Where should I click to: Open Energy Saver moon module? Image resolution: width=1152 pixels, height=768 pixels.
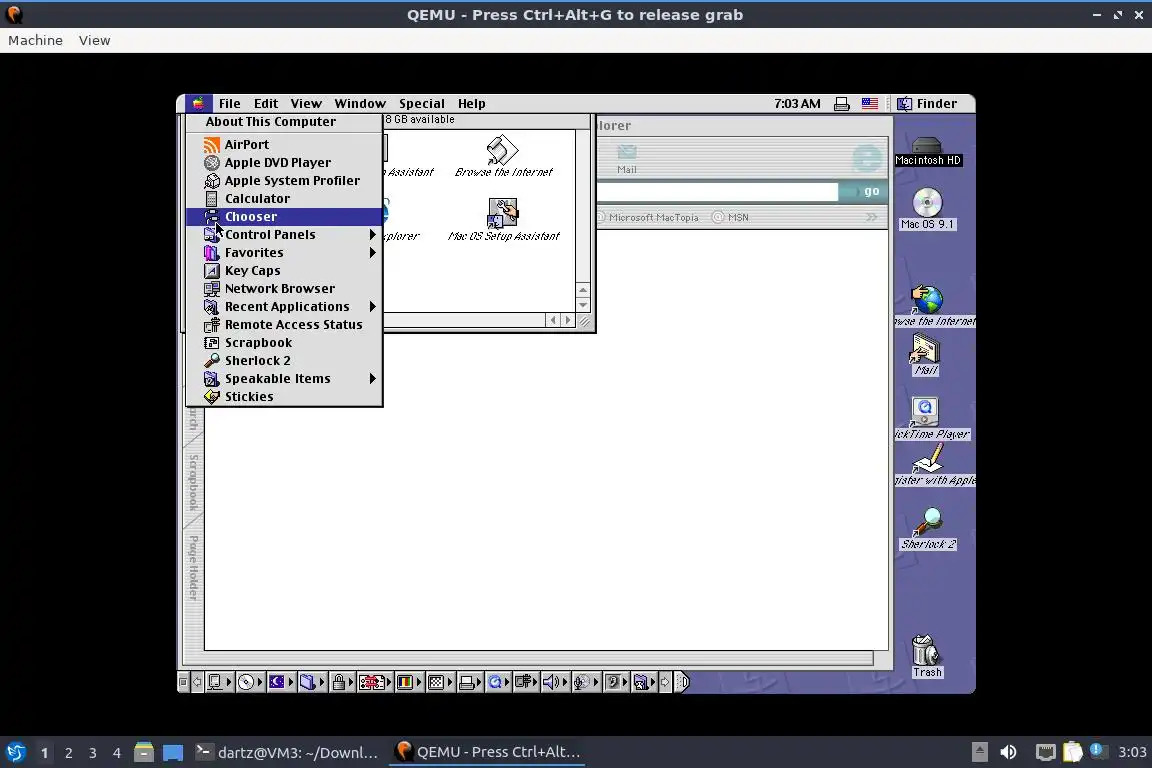(x=281, y=682)
